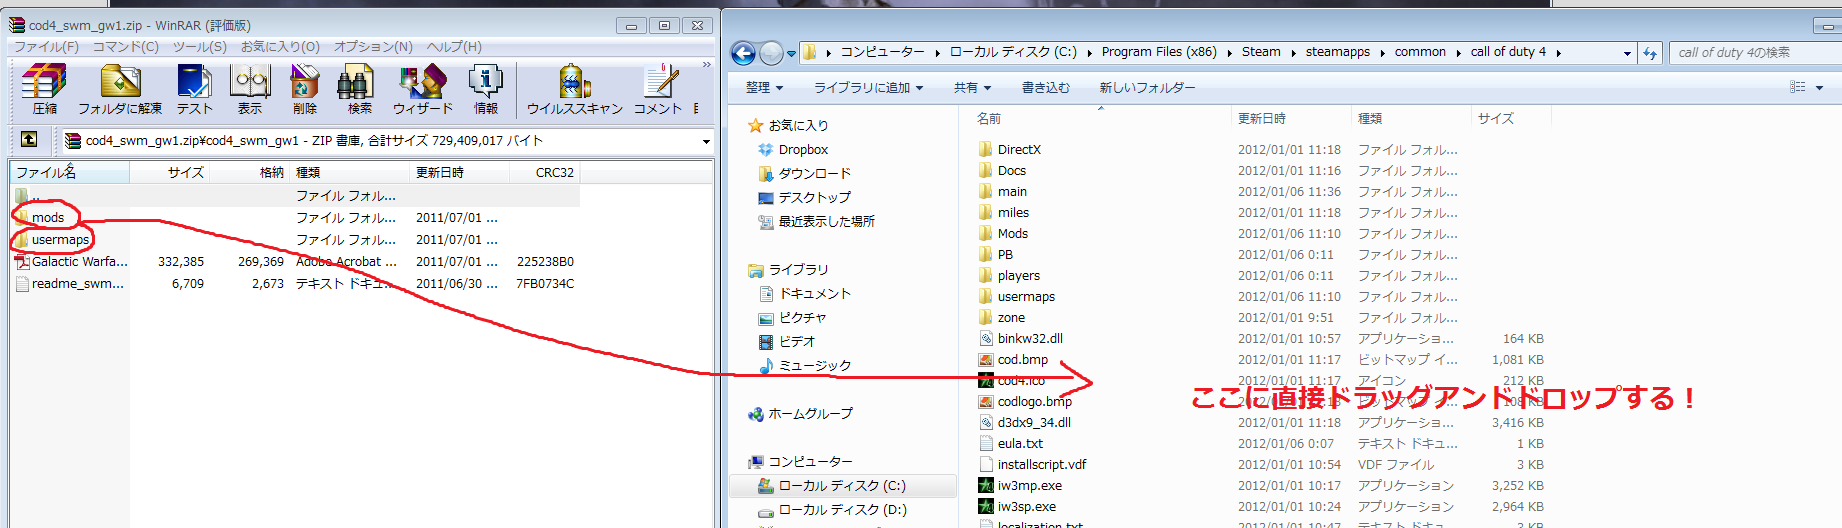The image size is (1842, 528).
Task: Open the ファイル(F) menu in WinRAR
Action: tap(46, 47)
